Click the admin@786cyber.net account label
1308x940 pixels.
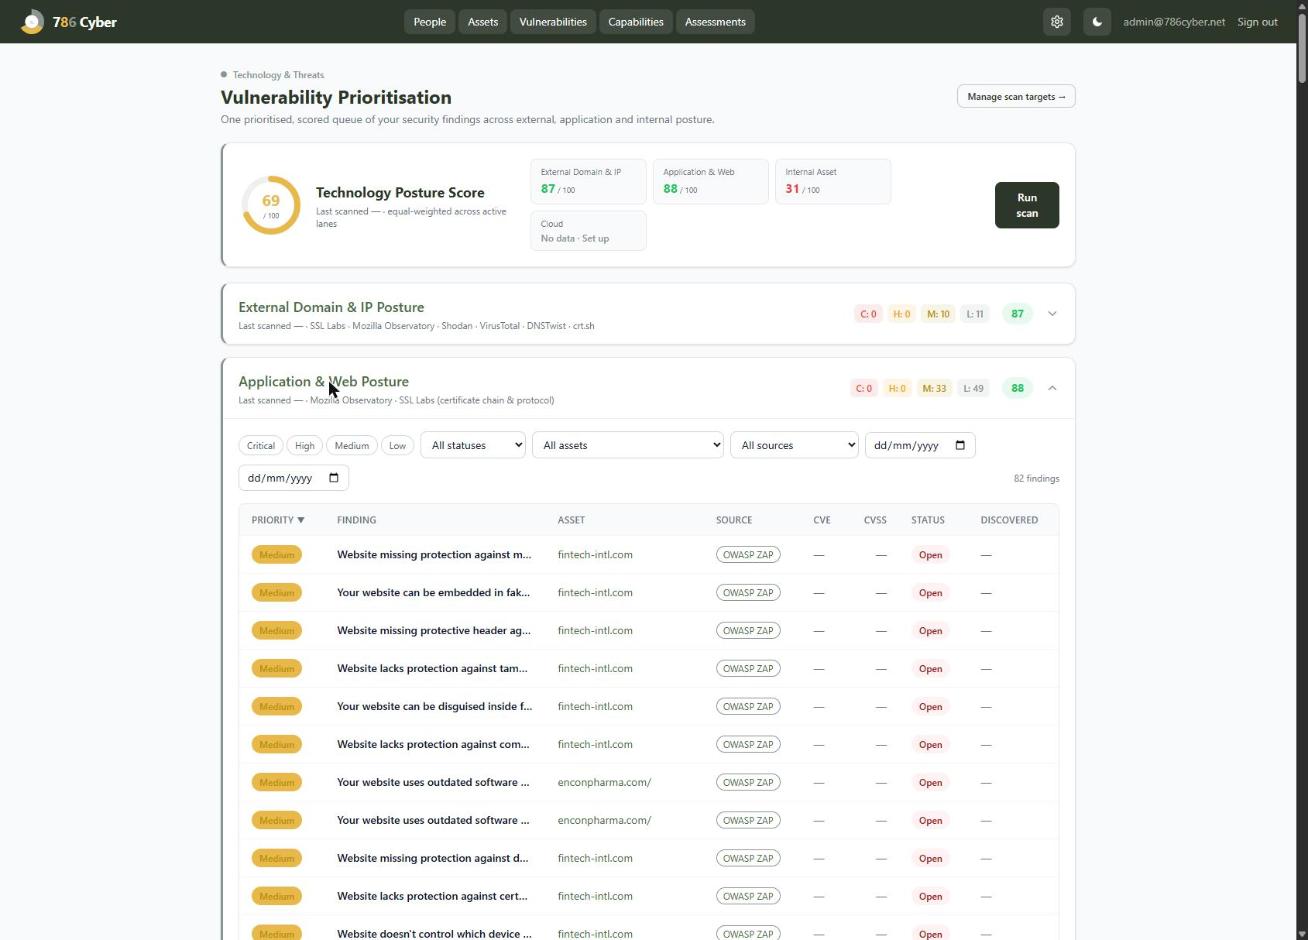[1174, 21]
